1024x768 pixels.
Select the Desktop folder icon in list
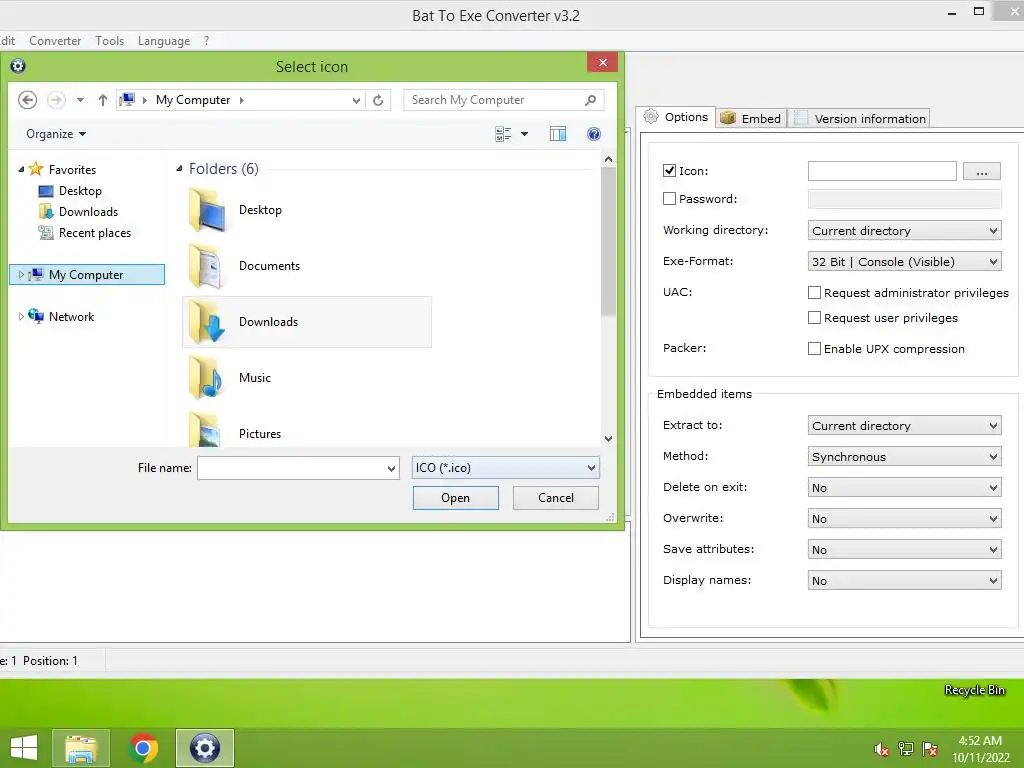206,210
